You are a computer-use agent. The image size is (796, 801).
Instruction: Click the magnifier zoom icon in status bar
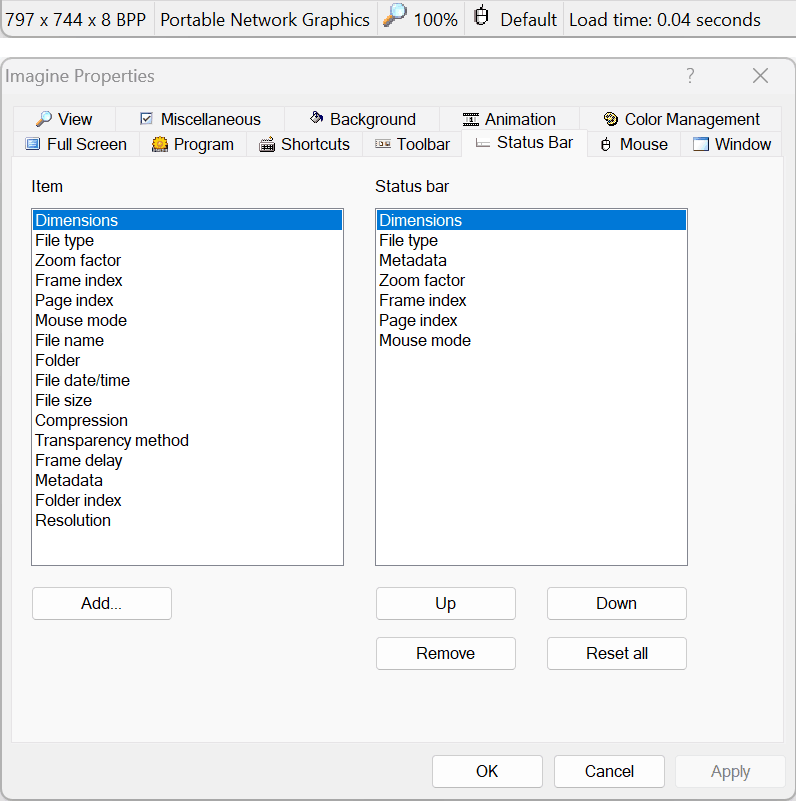[395, 16]
